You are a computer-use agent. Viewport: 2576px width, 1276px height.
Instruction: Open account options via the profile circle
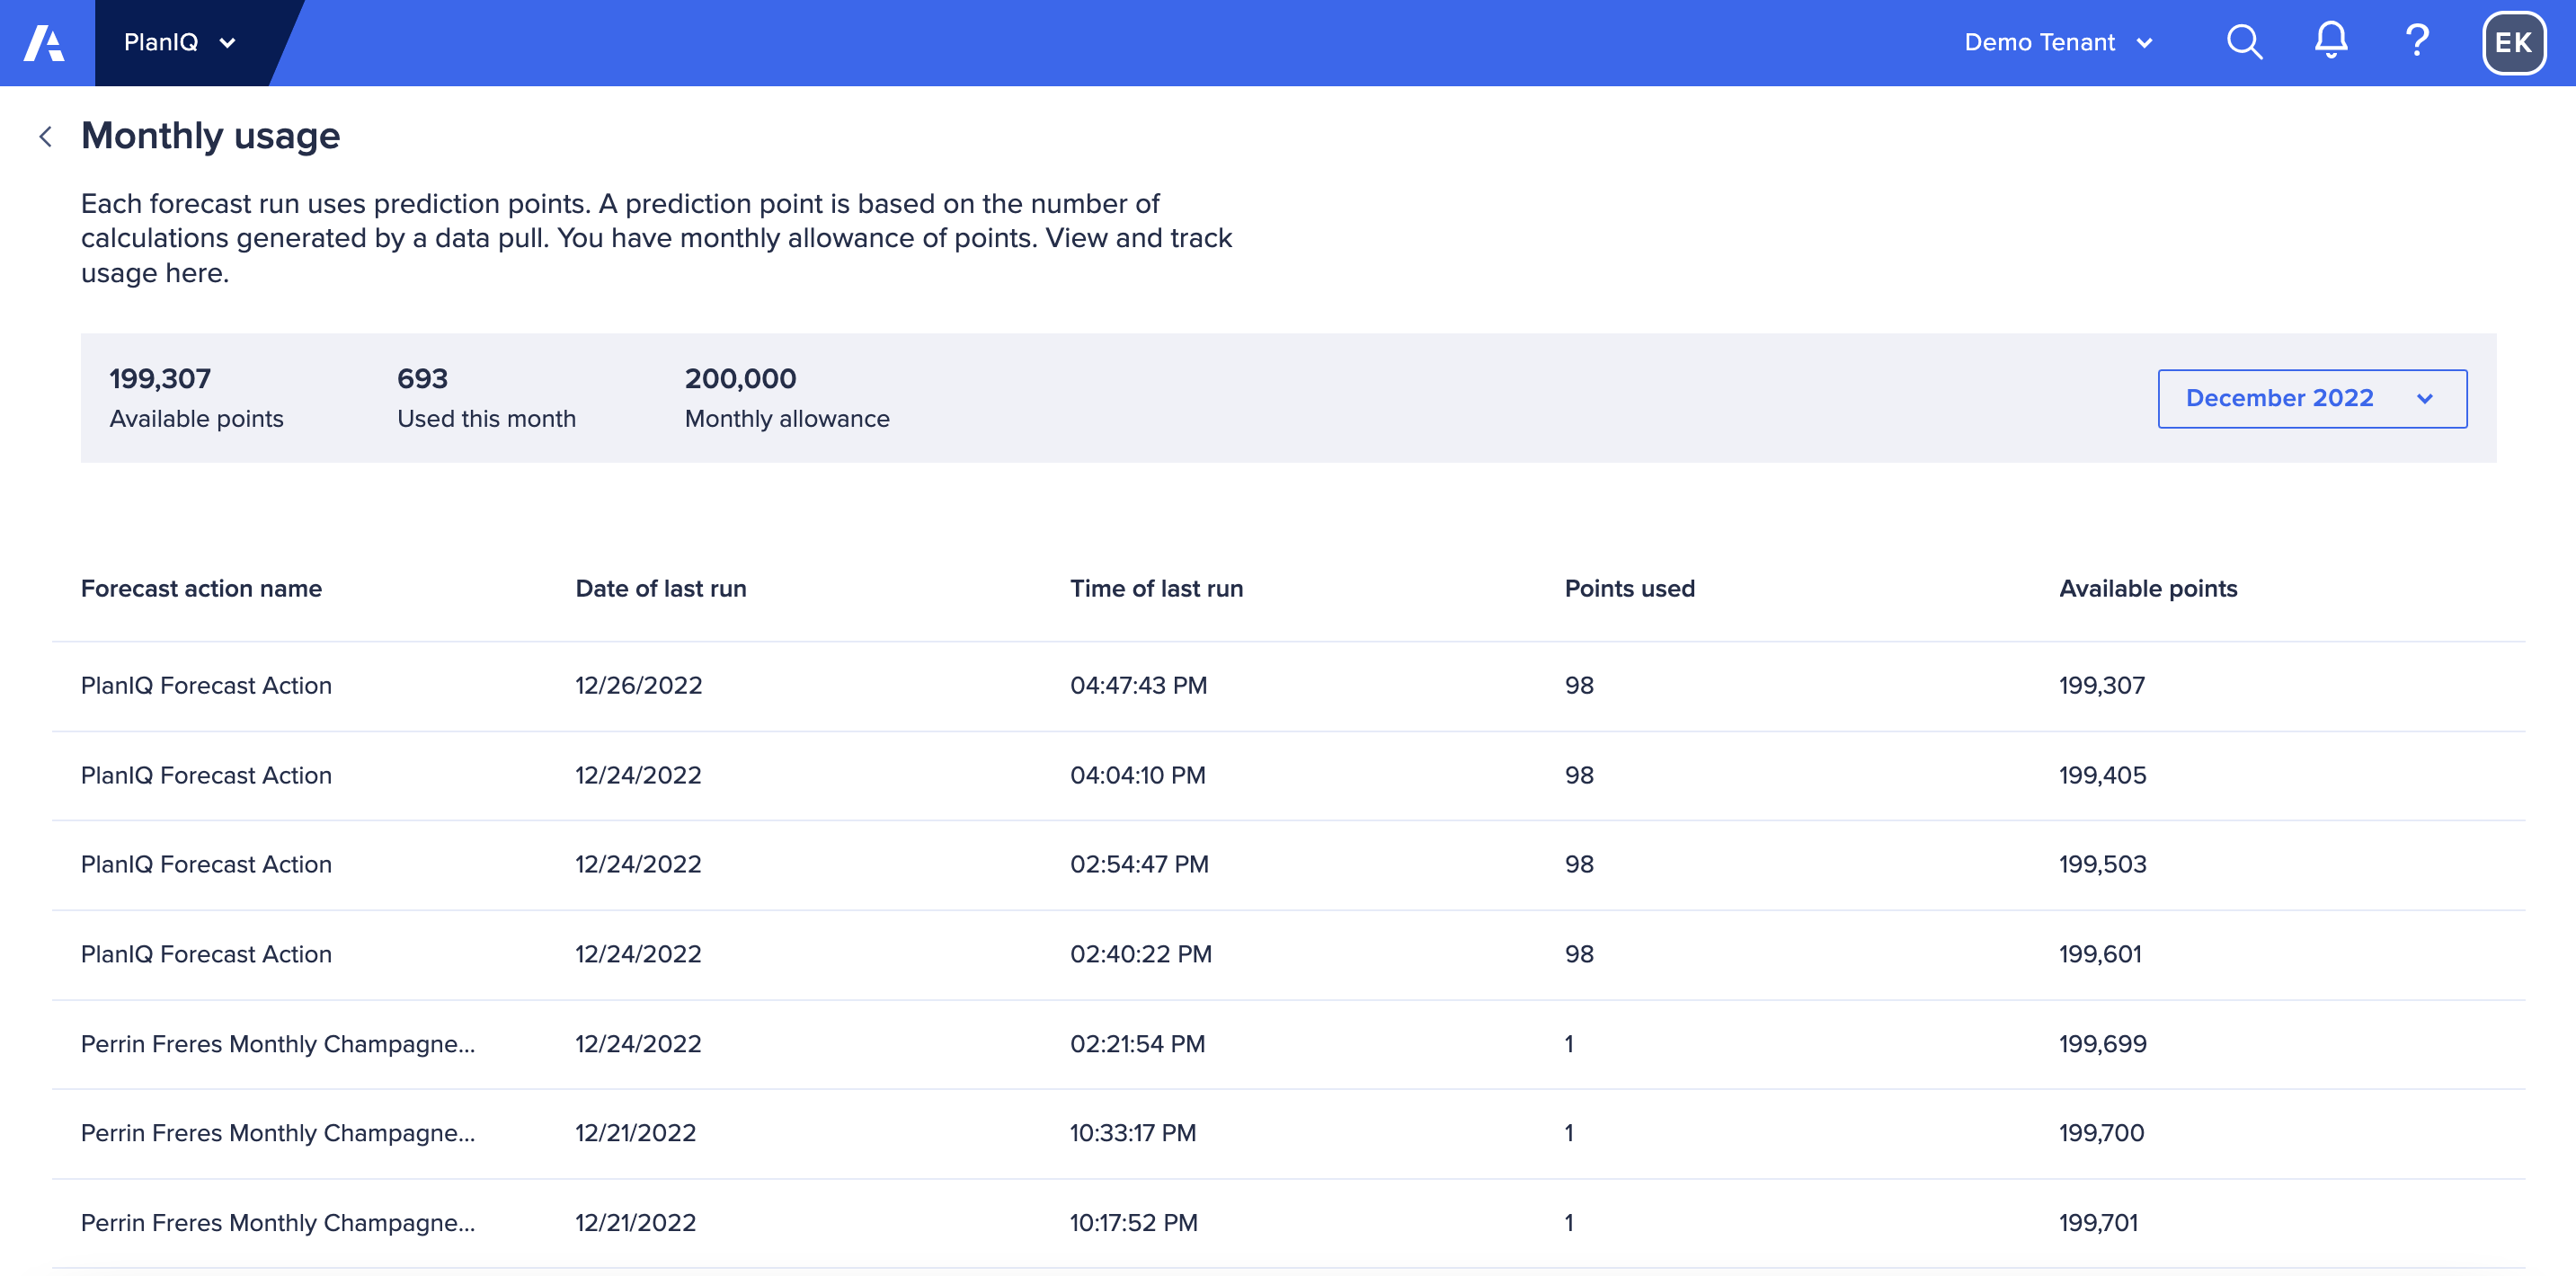click(x=2513, y=42)
